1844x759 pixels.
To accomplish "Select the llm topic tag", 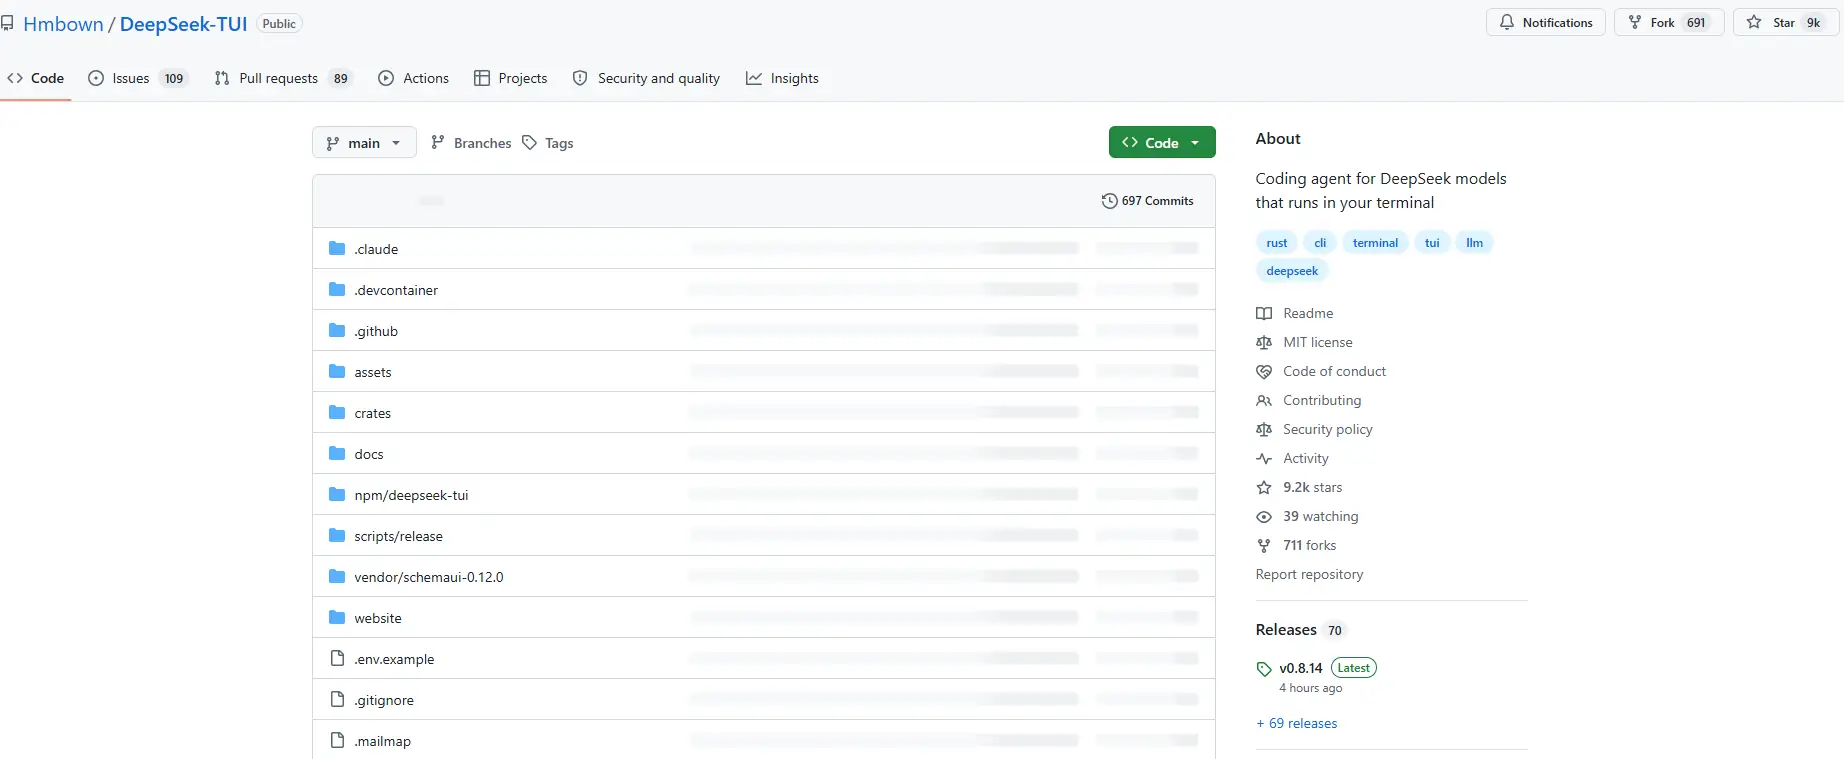I will click(x=1474, y=242).
